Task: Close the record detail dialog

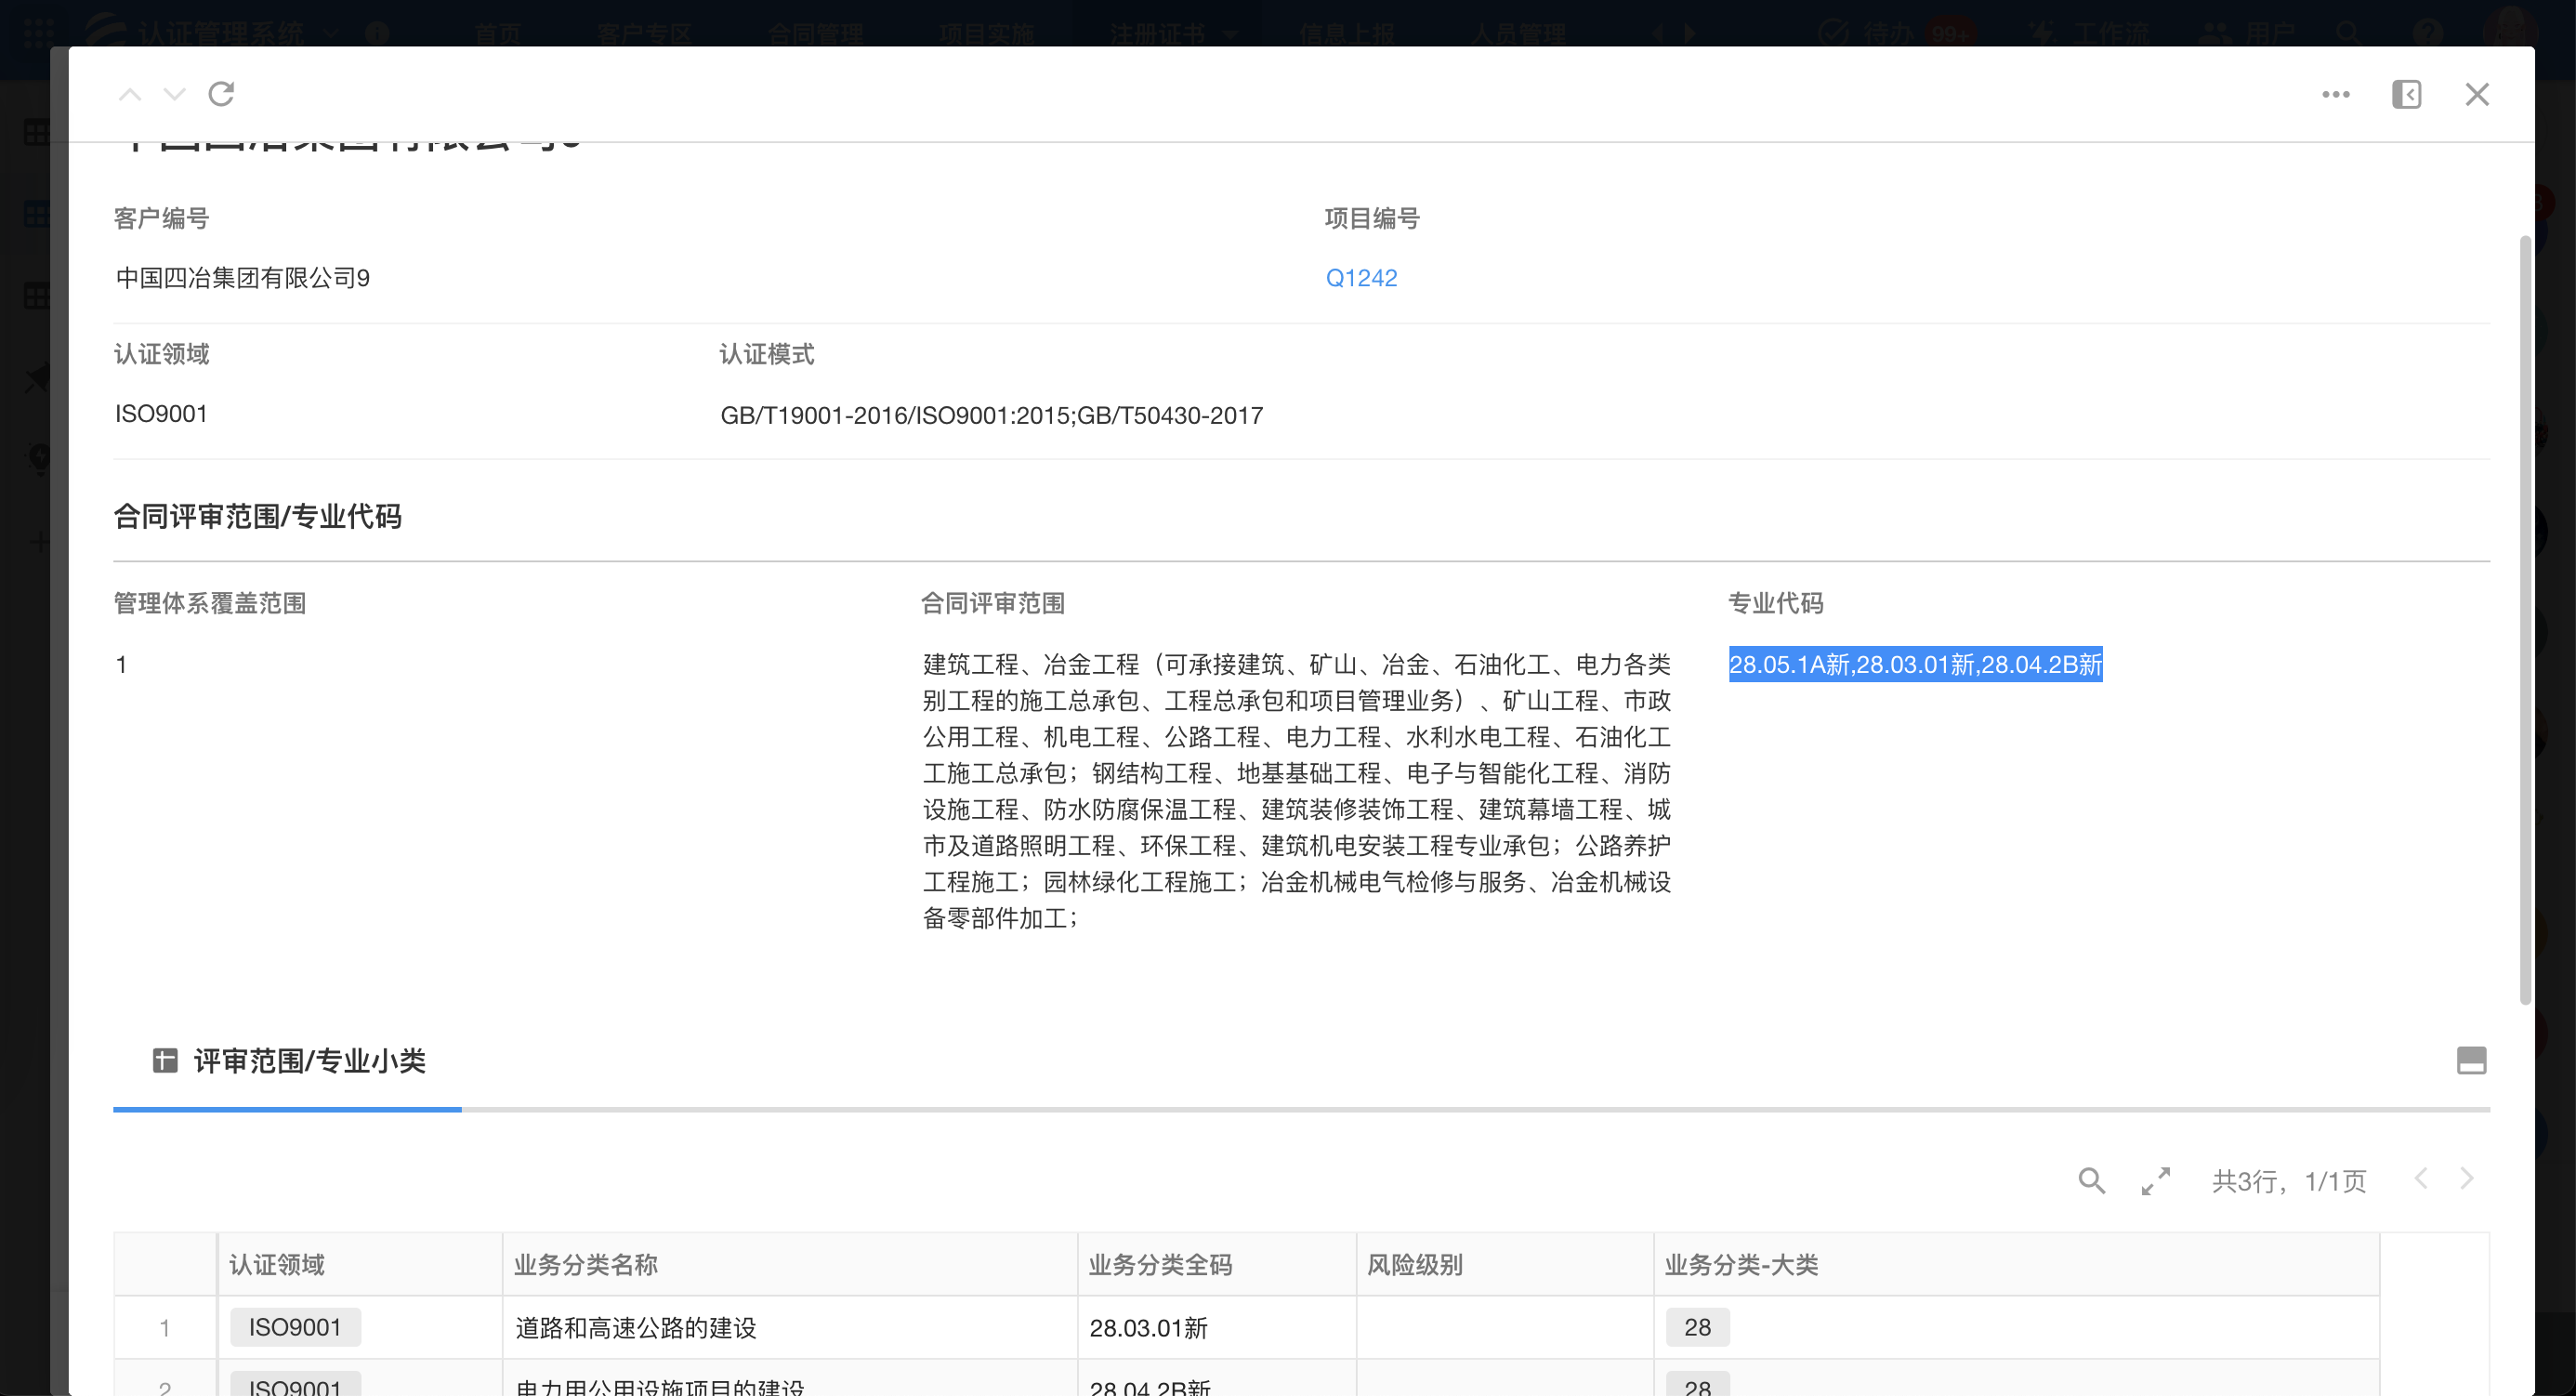Action: (2477, 94)
